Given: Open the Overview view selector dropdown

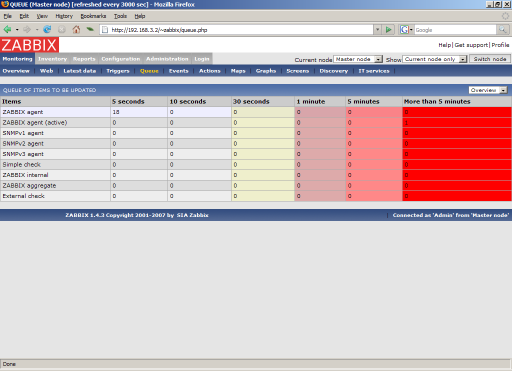Looking at the screenshot, I should (488, 90).
